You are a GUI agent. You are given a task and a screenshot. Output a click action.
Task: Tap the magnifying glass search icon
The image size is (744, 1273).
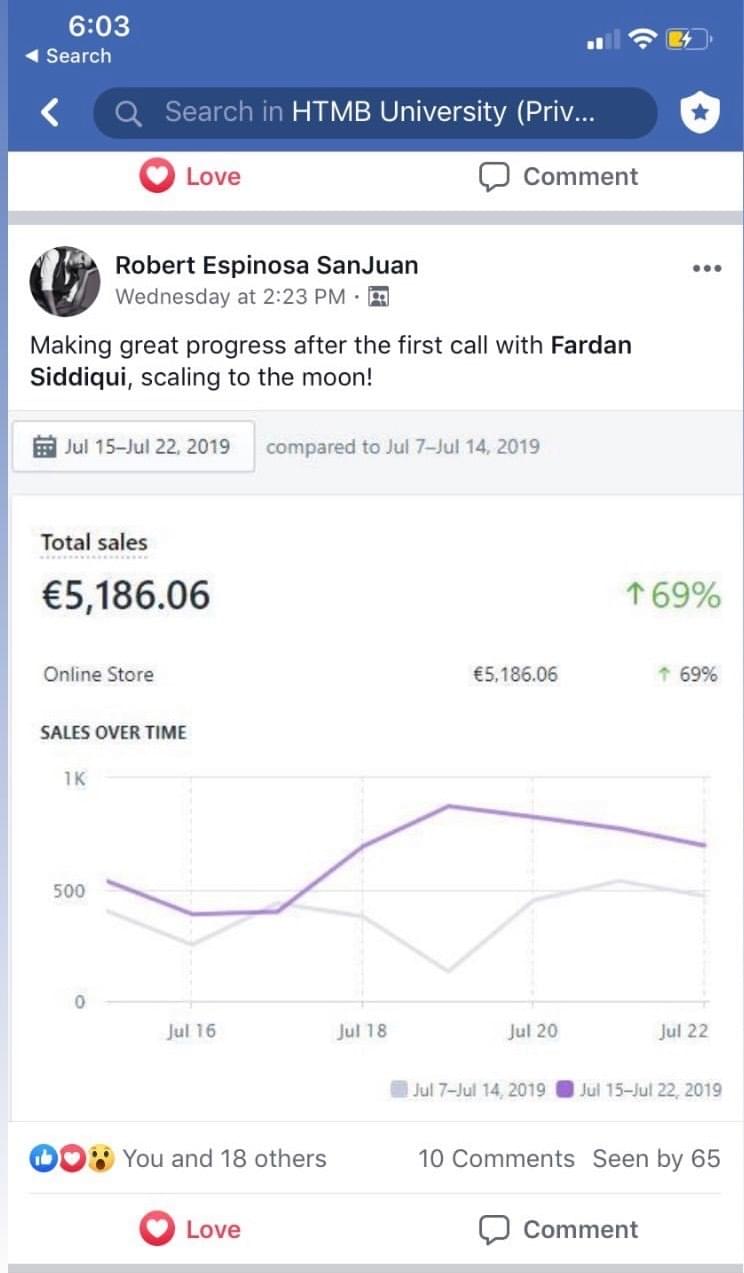(129, 113)
